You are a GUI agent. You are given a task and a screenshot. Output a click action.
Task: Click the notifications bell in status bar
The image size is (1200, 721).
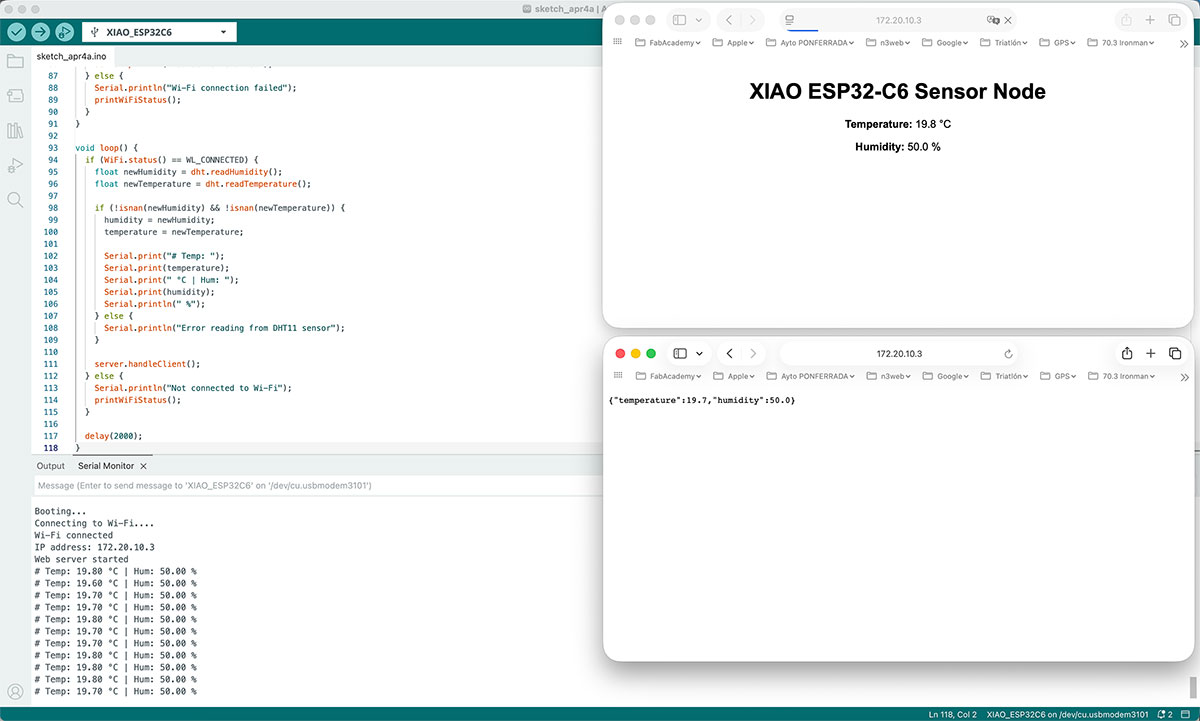tap(1163, 714)
